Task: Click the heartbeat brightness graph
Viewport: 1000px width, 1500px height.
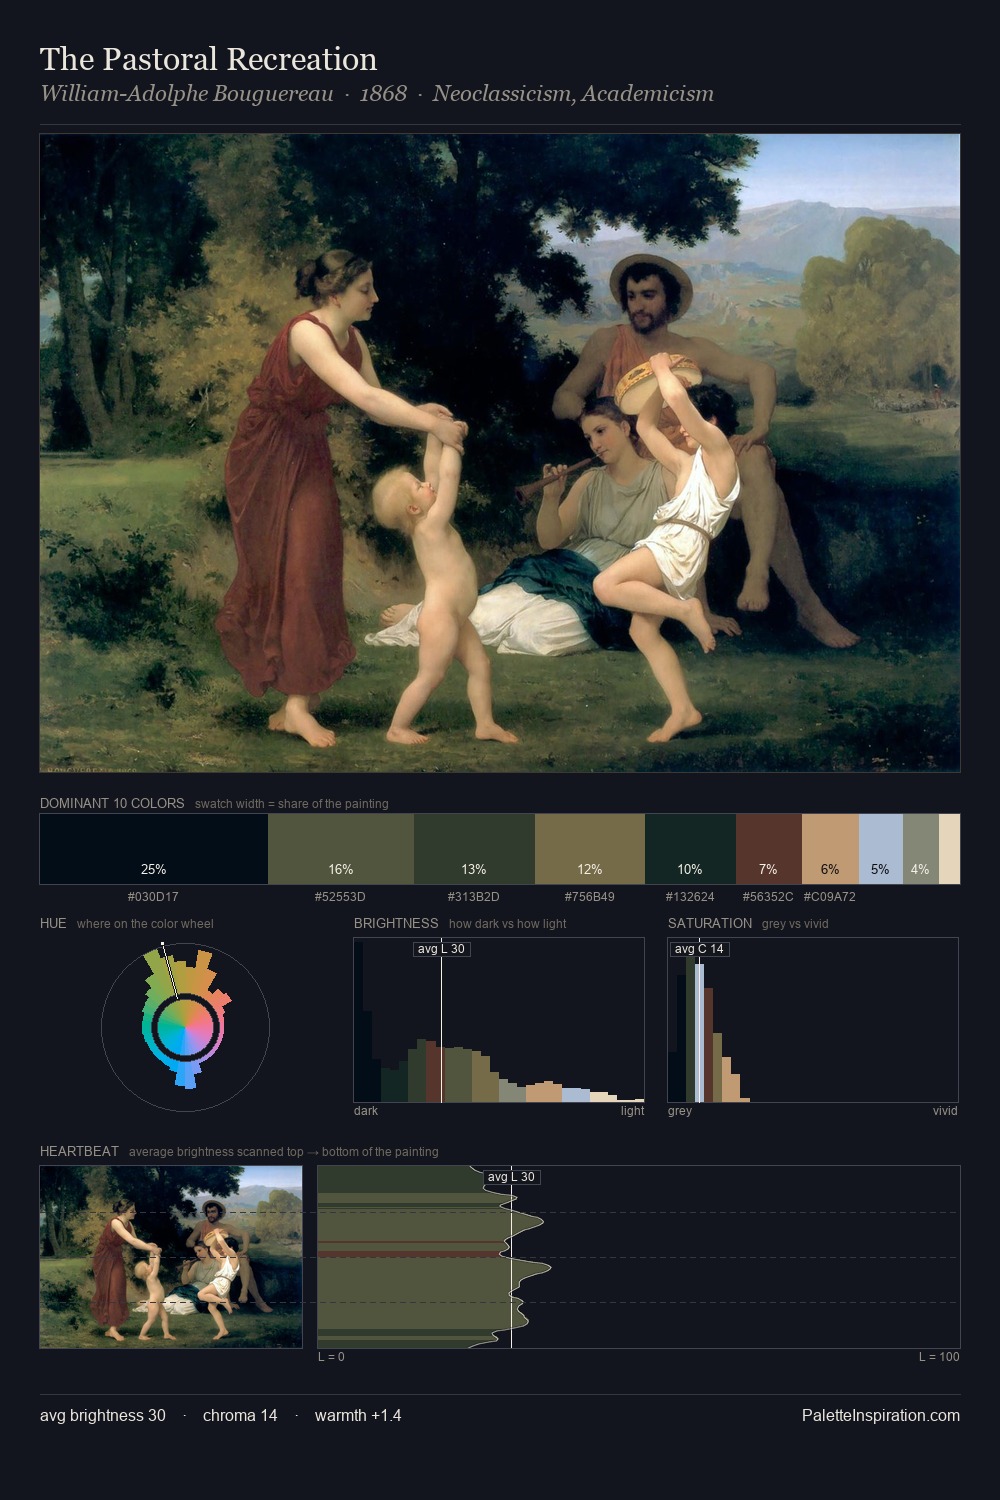Action: tap(639, 1257)
